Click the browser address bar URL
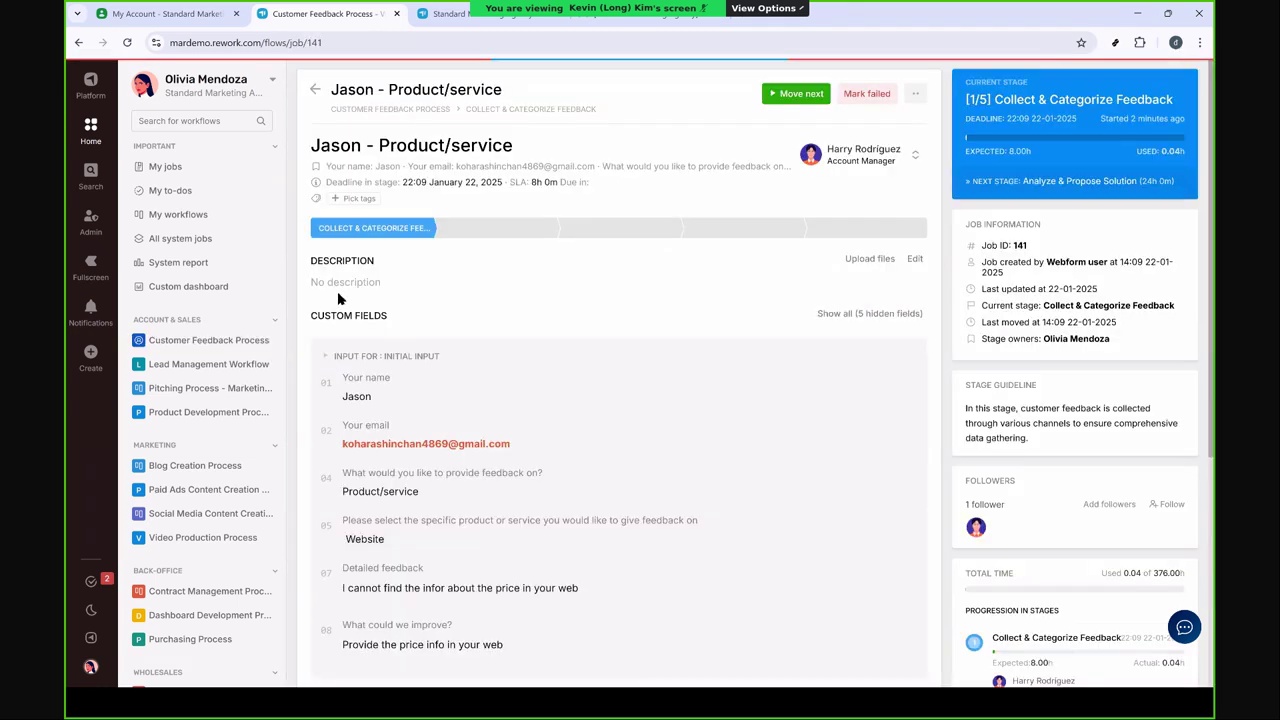 point(245,43)
